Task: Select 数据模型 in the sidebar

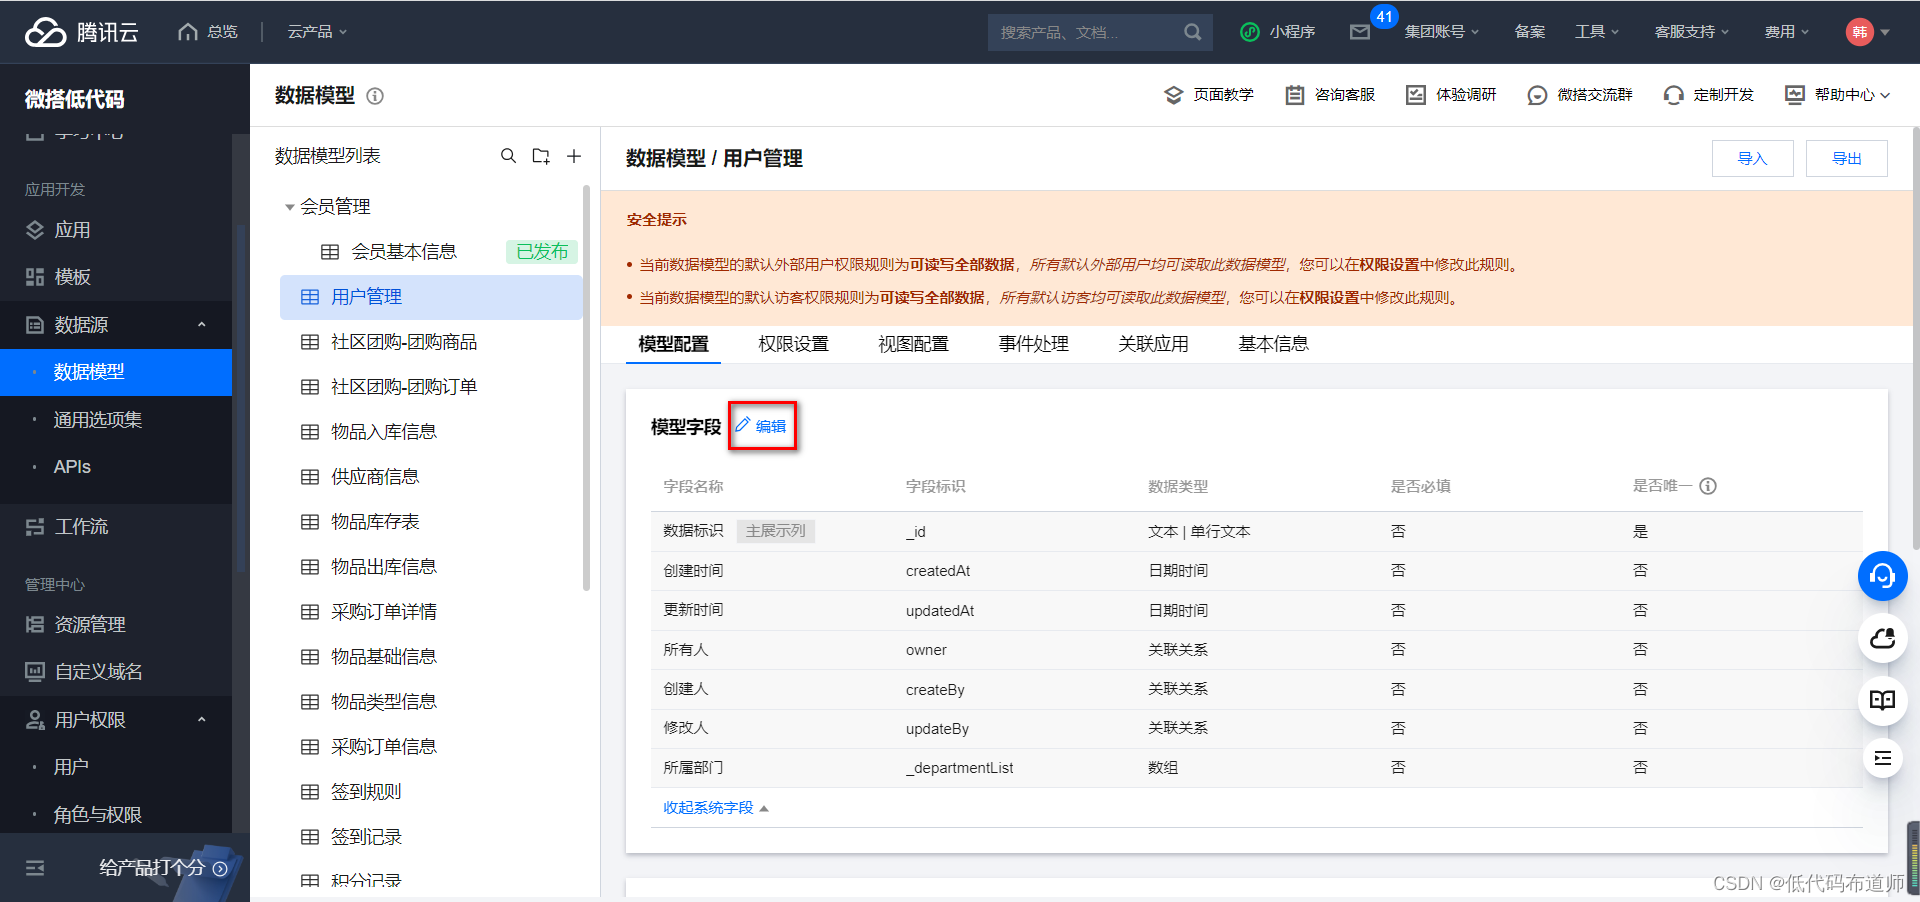Action: [116, 372]
